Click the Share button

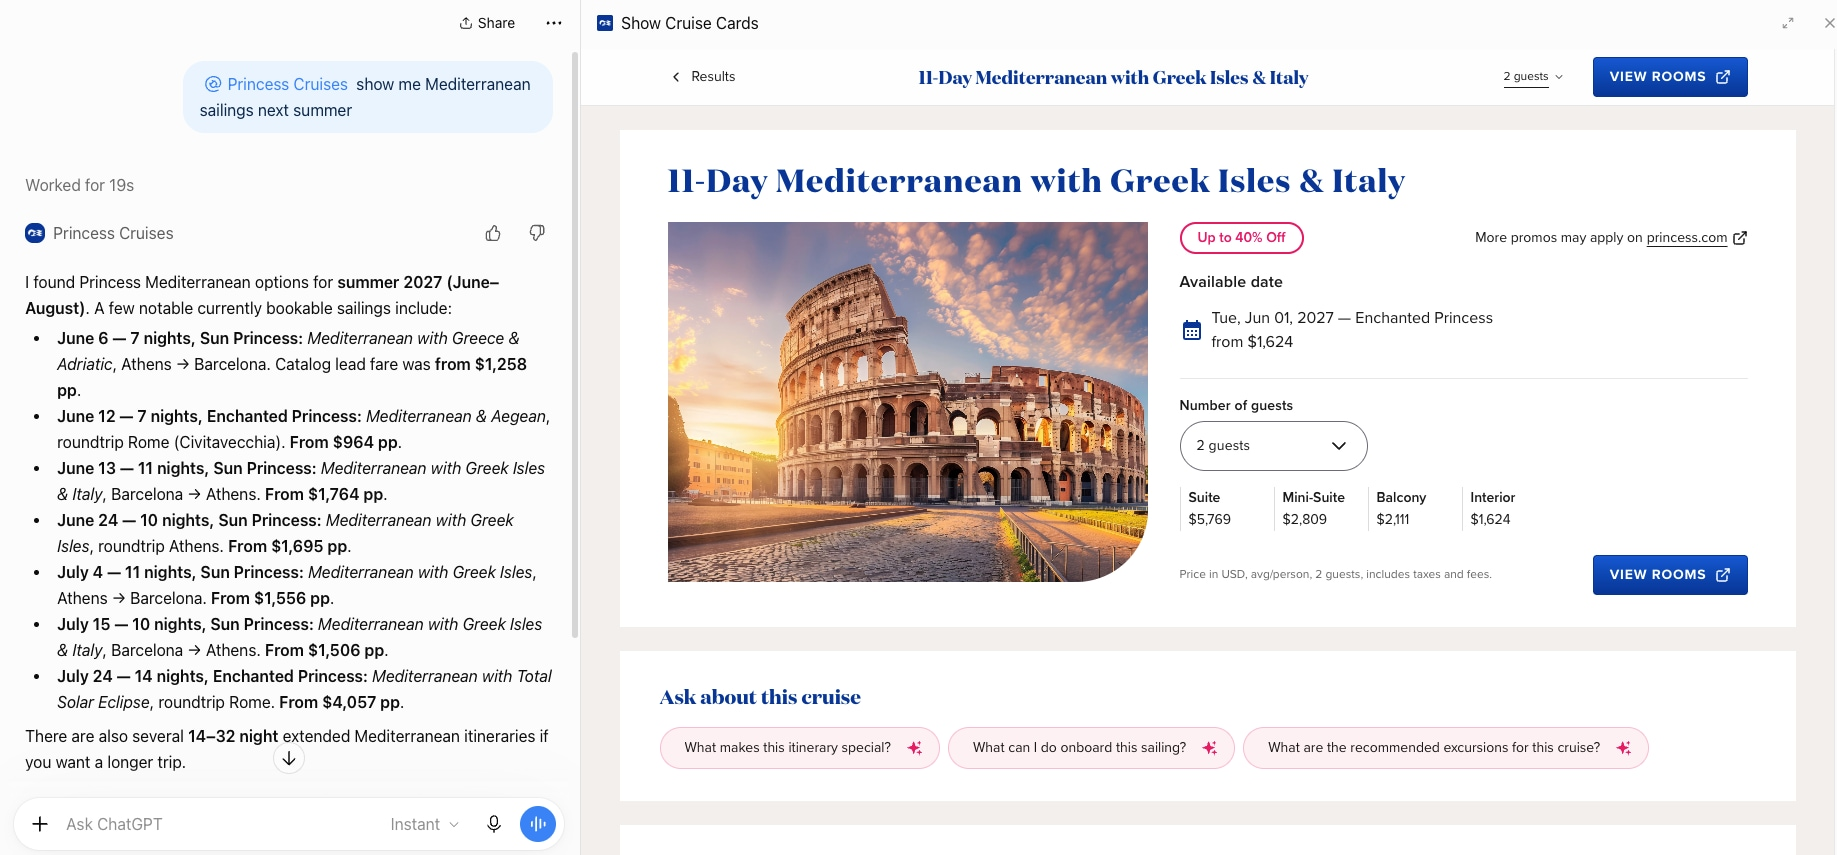487,23
